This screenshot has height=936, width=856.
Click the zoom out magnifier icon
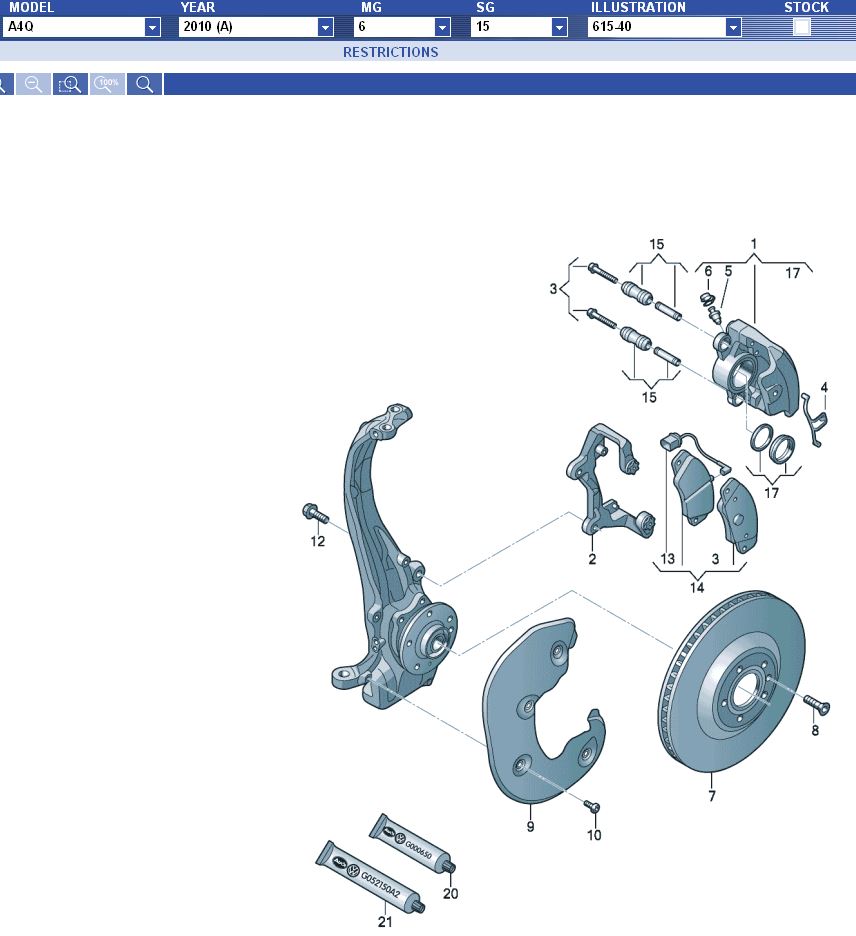coord(33,85)
